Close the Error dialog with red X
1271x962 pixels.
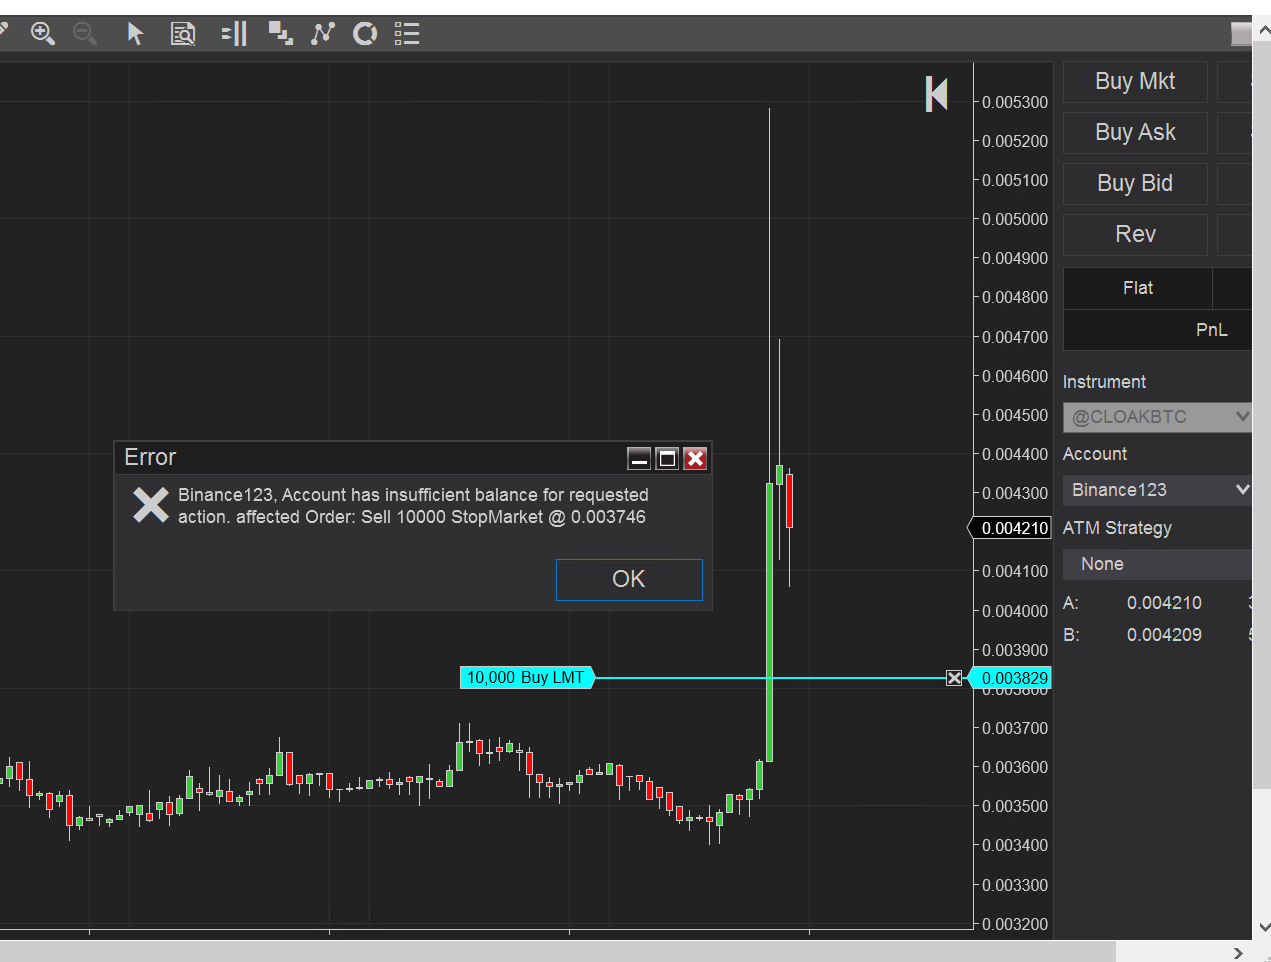pos(695,458)
